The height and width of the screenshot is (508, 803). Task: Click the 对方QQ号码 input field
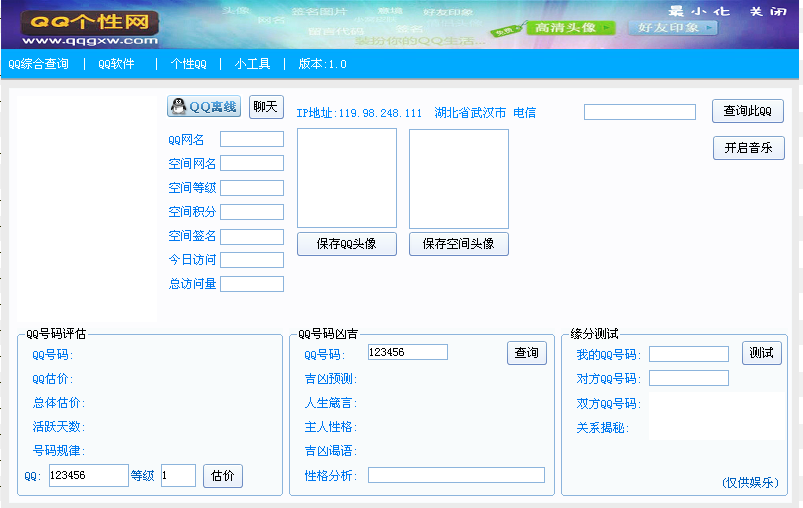pyautogui.click(x=689, y=378)
